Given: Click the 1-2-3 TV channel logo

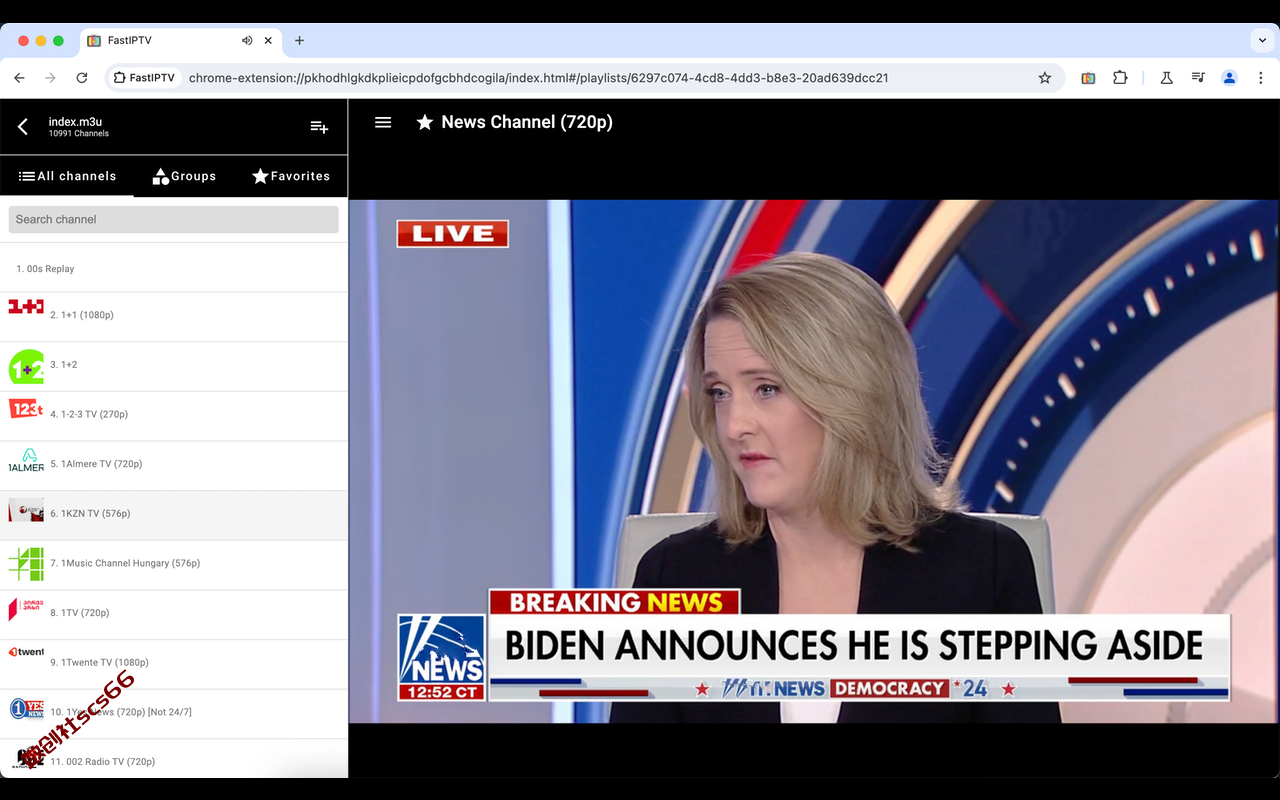Looking at the screenshot, I should 26,408.
